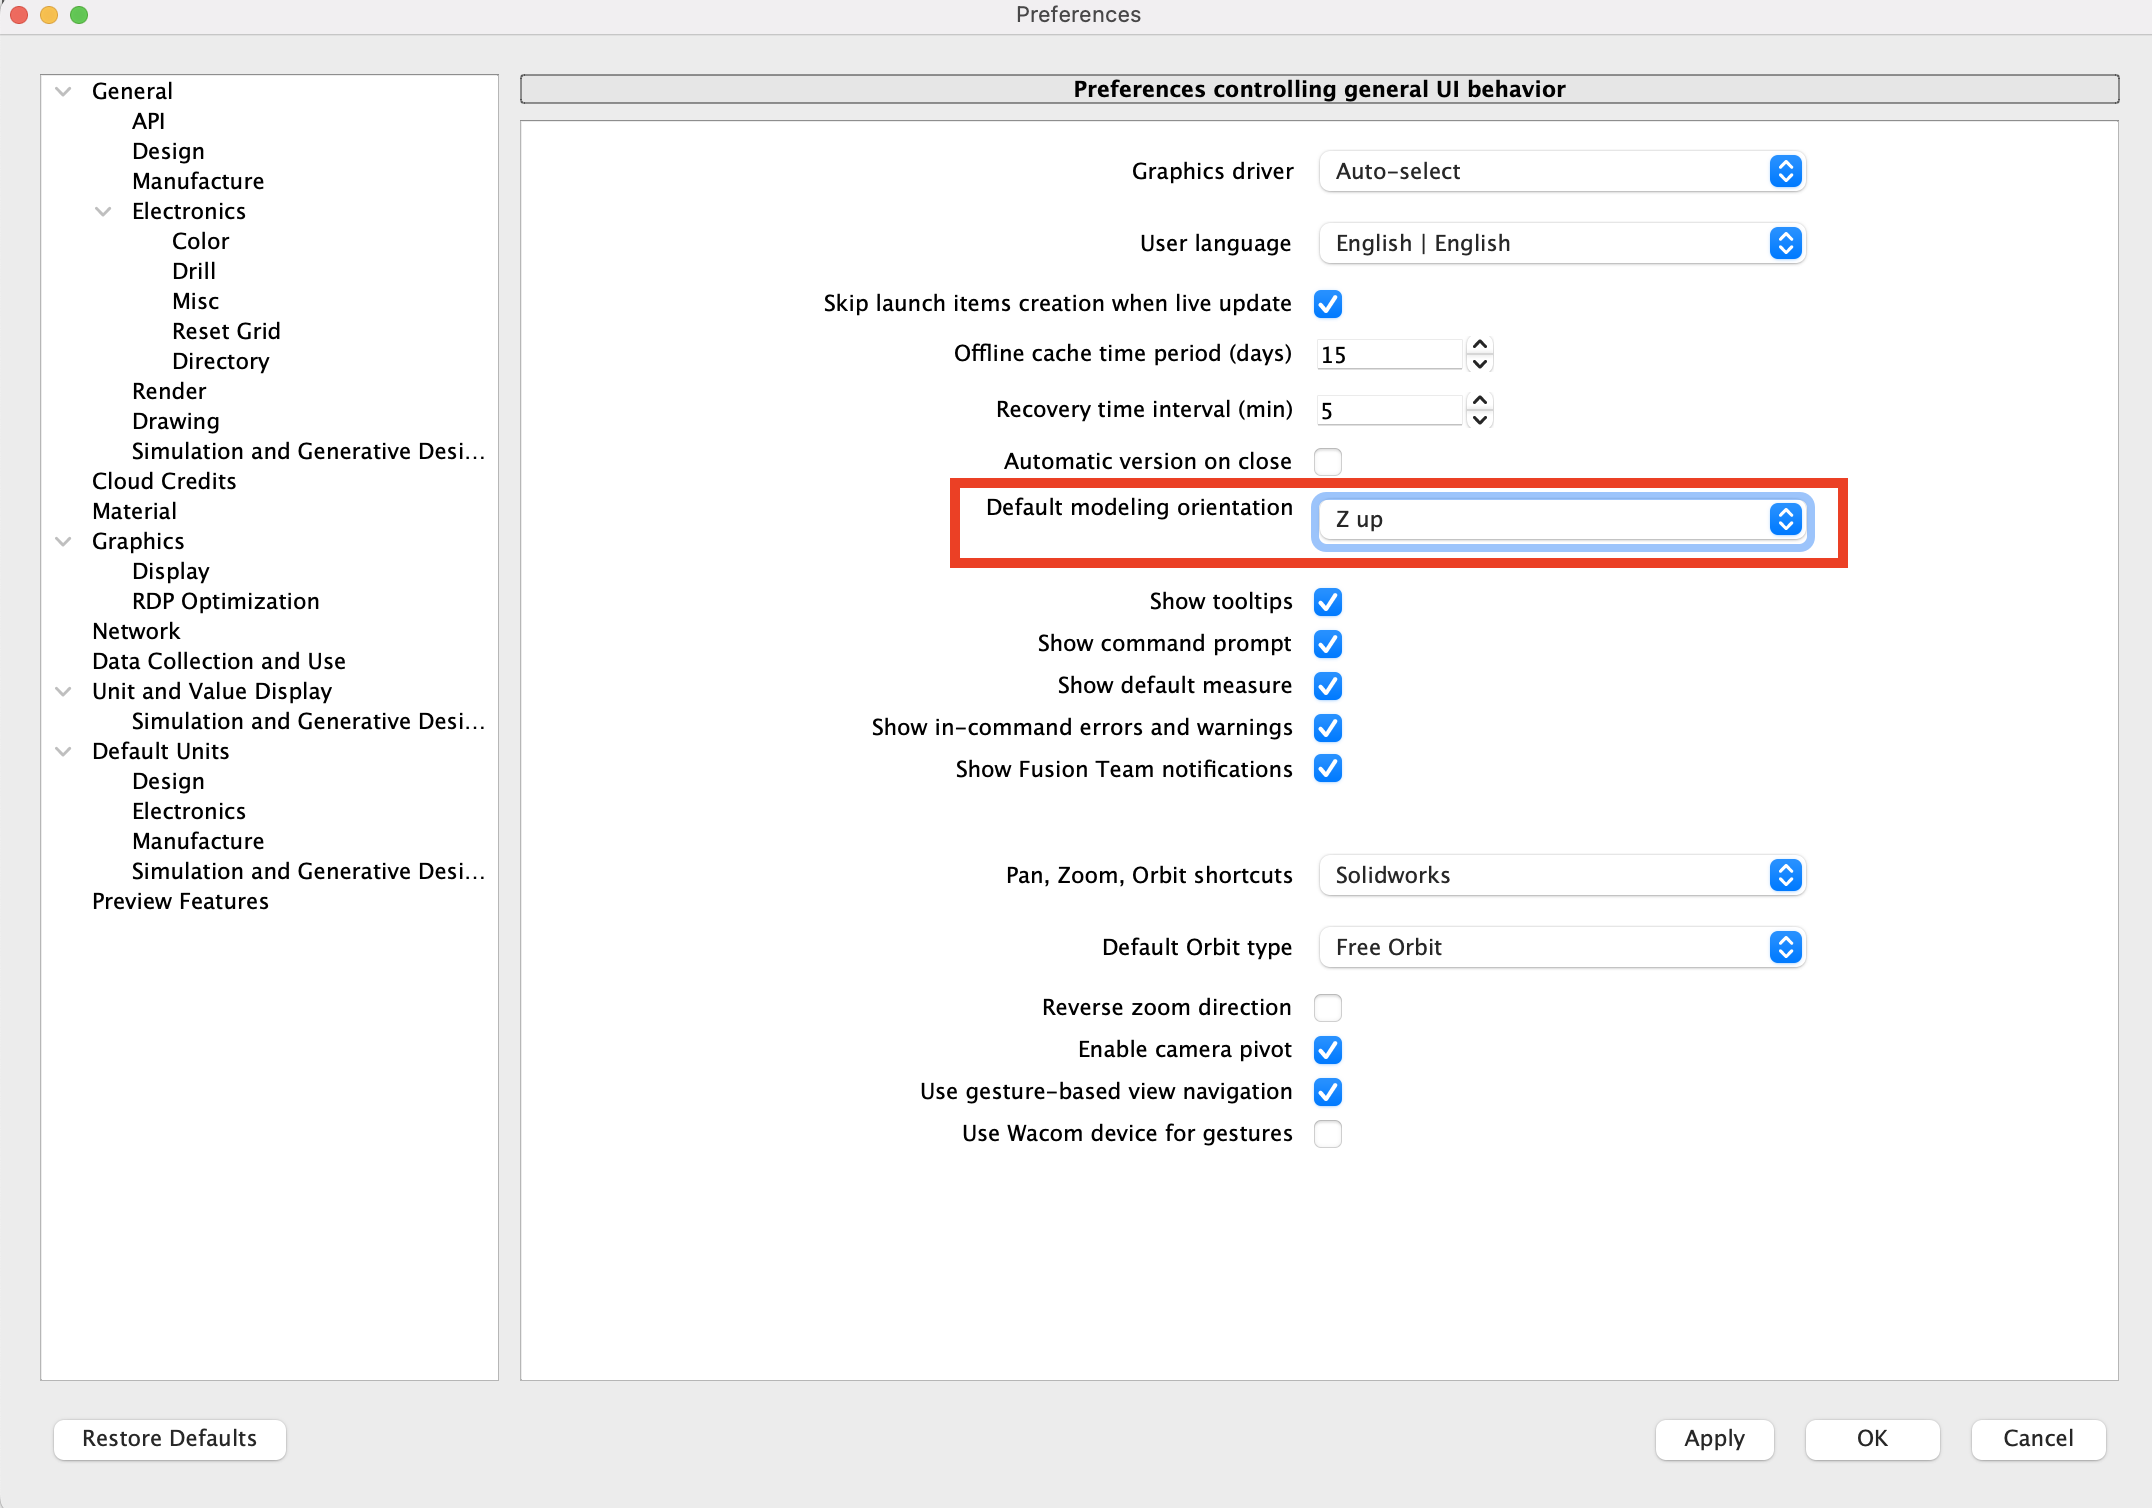Click the Apply button
The width and height of the screenshot is (2152, 1508).
coord(1714,1439)
